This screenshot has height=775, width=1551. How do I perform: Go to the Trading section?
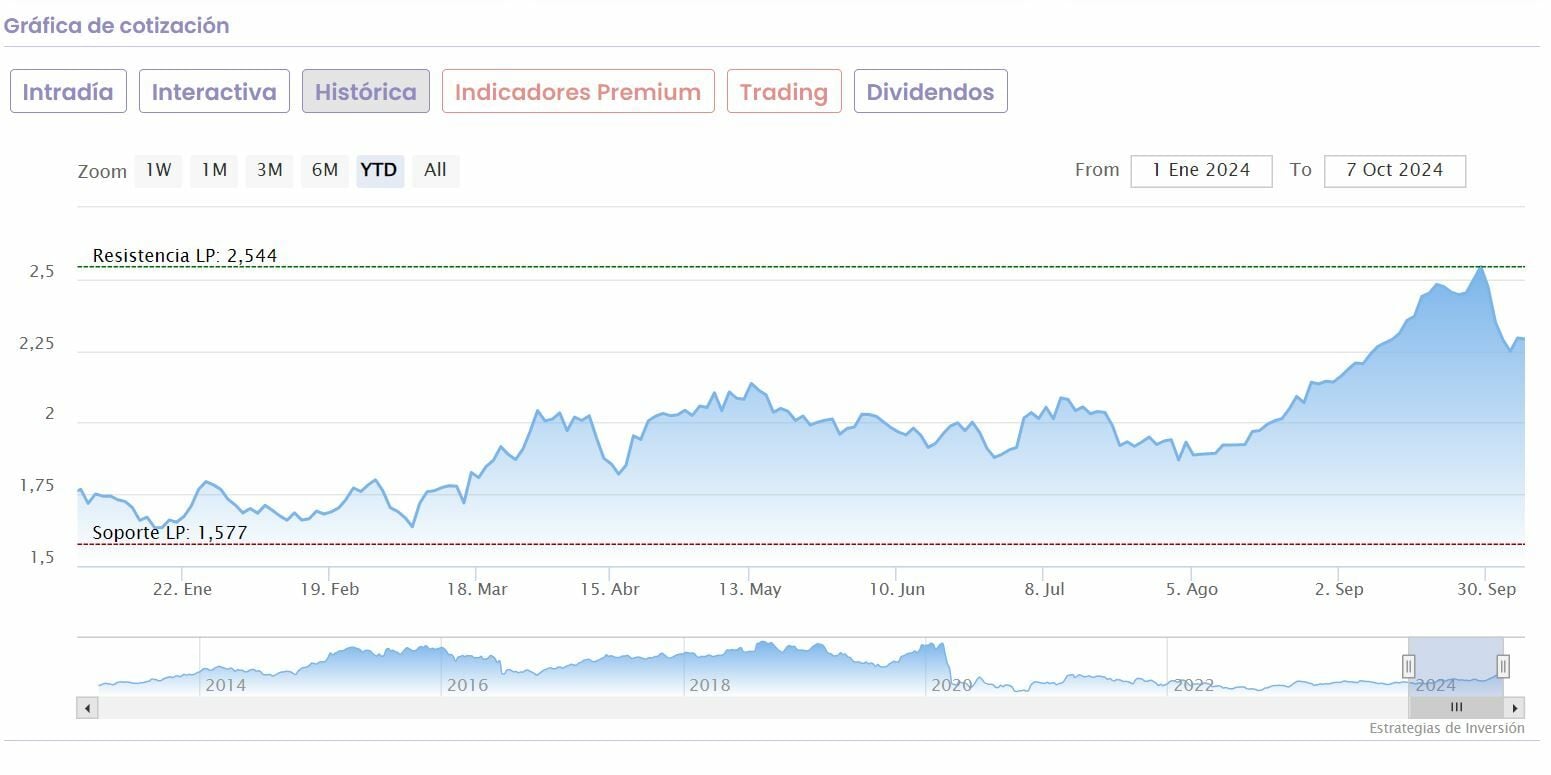(783, 92)
